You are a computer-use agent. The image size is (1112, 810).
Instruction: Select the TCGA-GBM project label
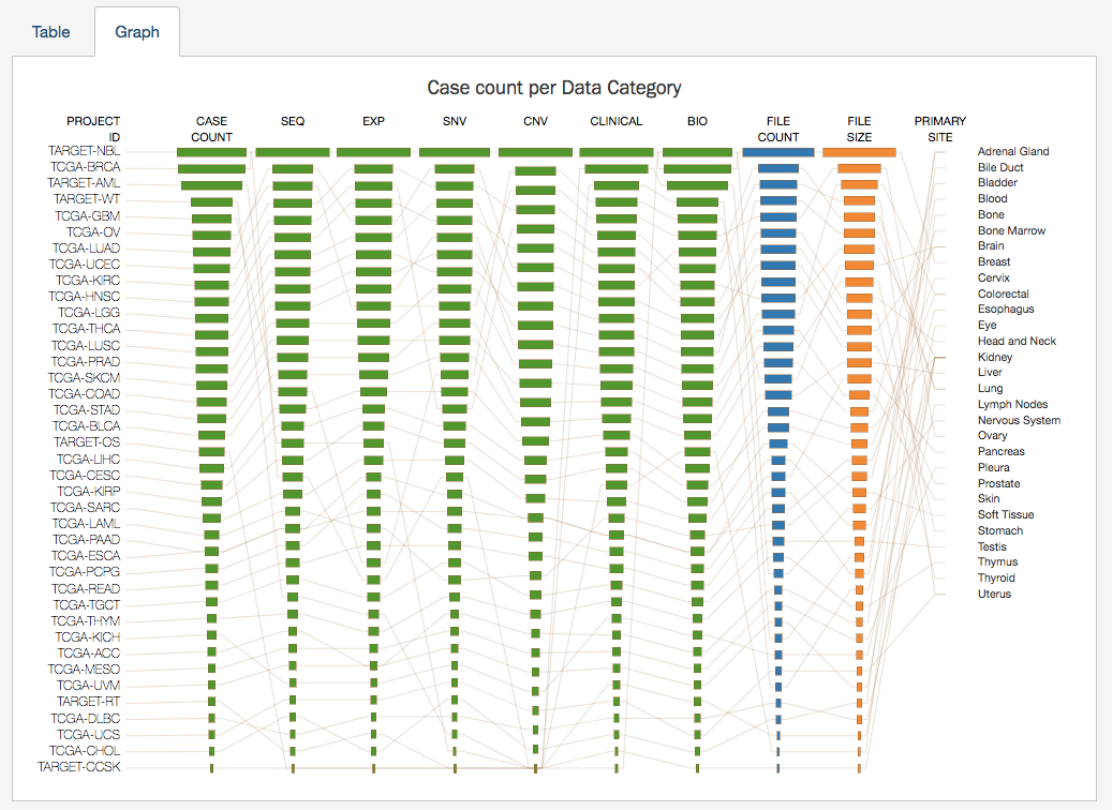(x=87, y=216)
